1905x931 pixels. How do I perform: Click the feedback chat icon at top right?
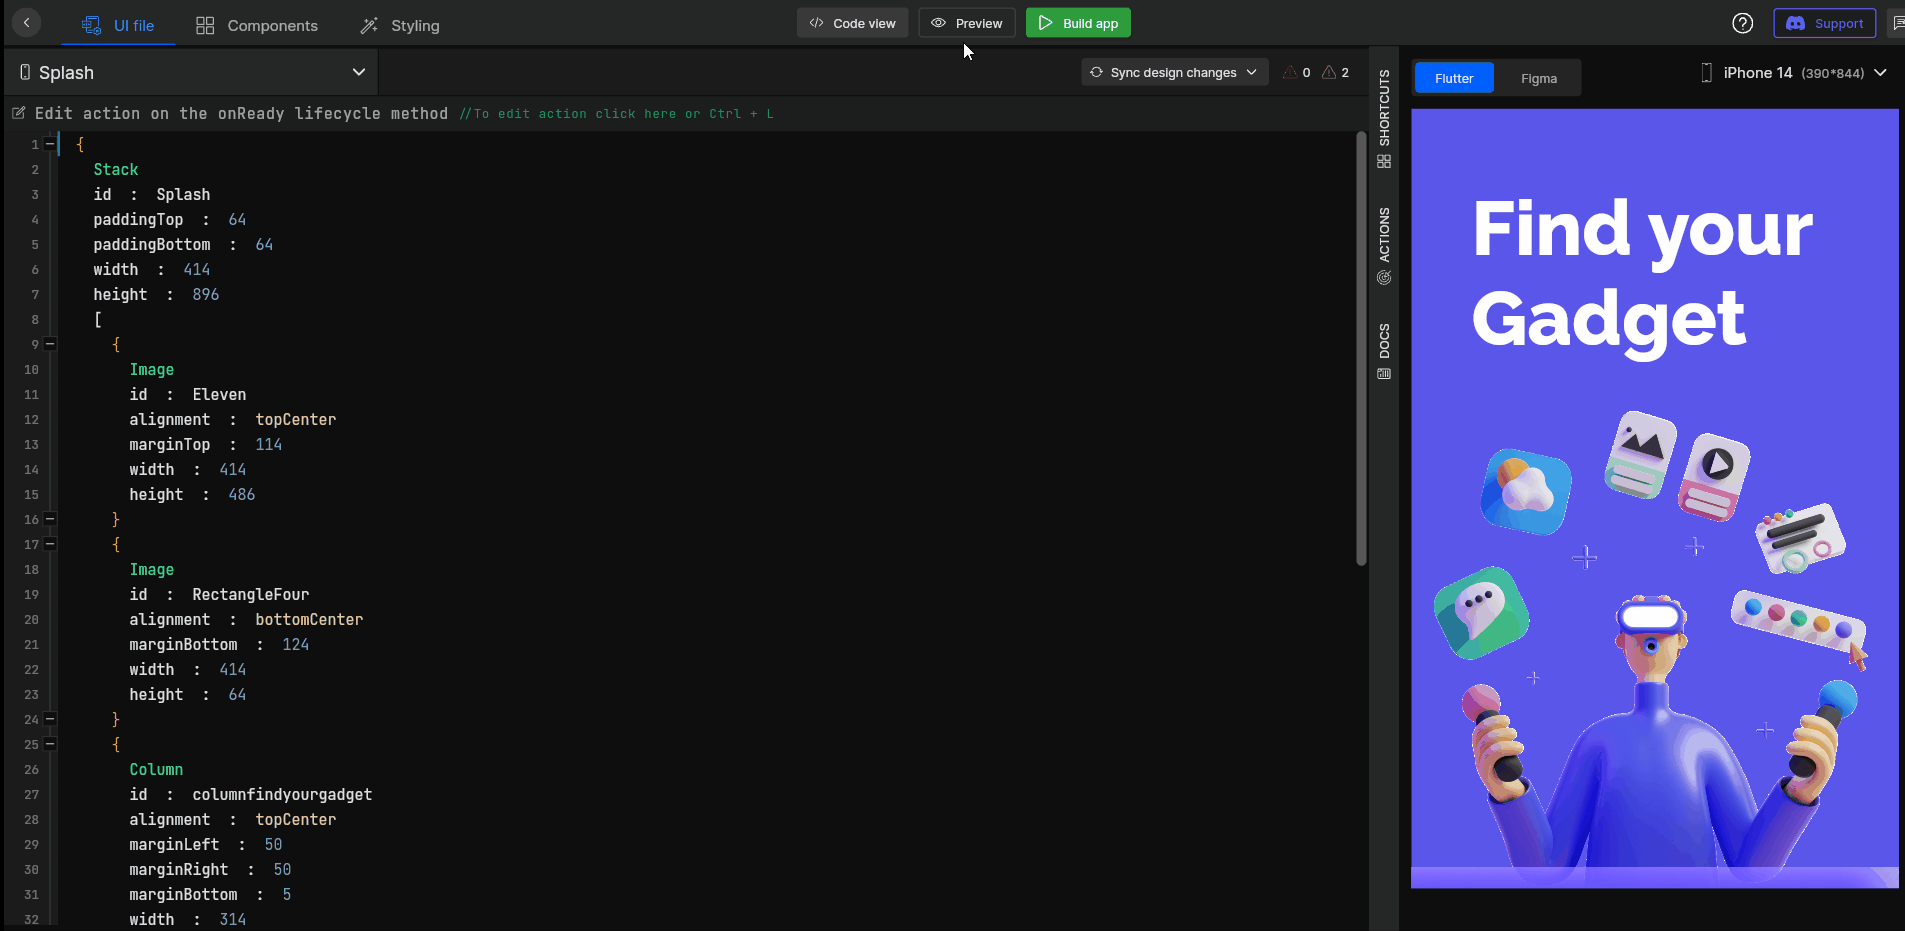pos(1897,22)
